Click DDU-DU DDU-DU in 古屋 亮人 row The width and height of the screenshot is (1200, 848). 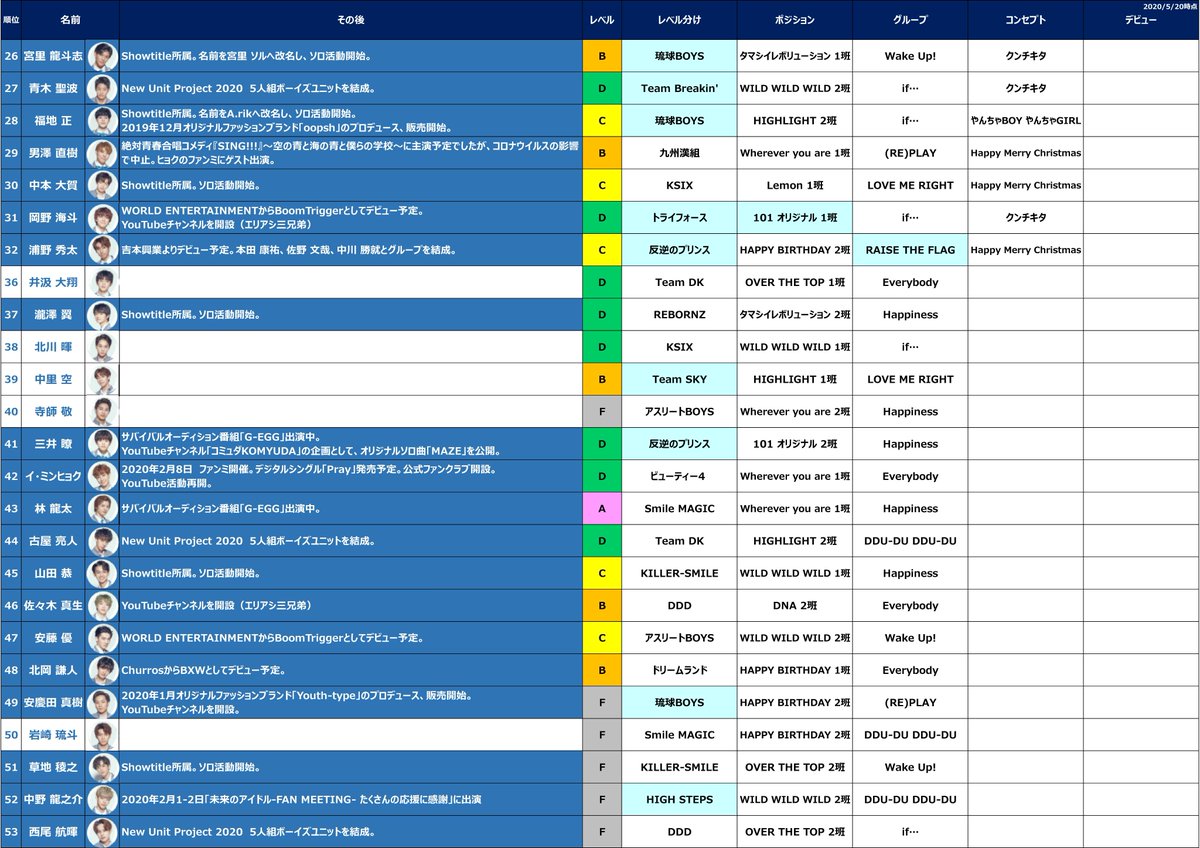pos(910,541)
